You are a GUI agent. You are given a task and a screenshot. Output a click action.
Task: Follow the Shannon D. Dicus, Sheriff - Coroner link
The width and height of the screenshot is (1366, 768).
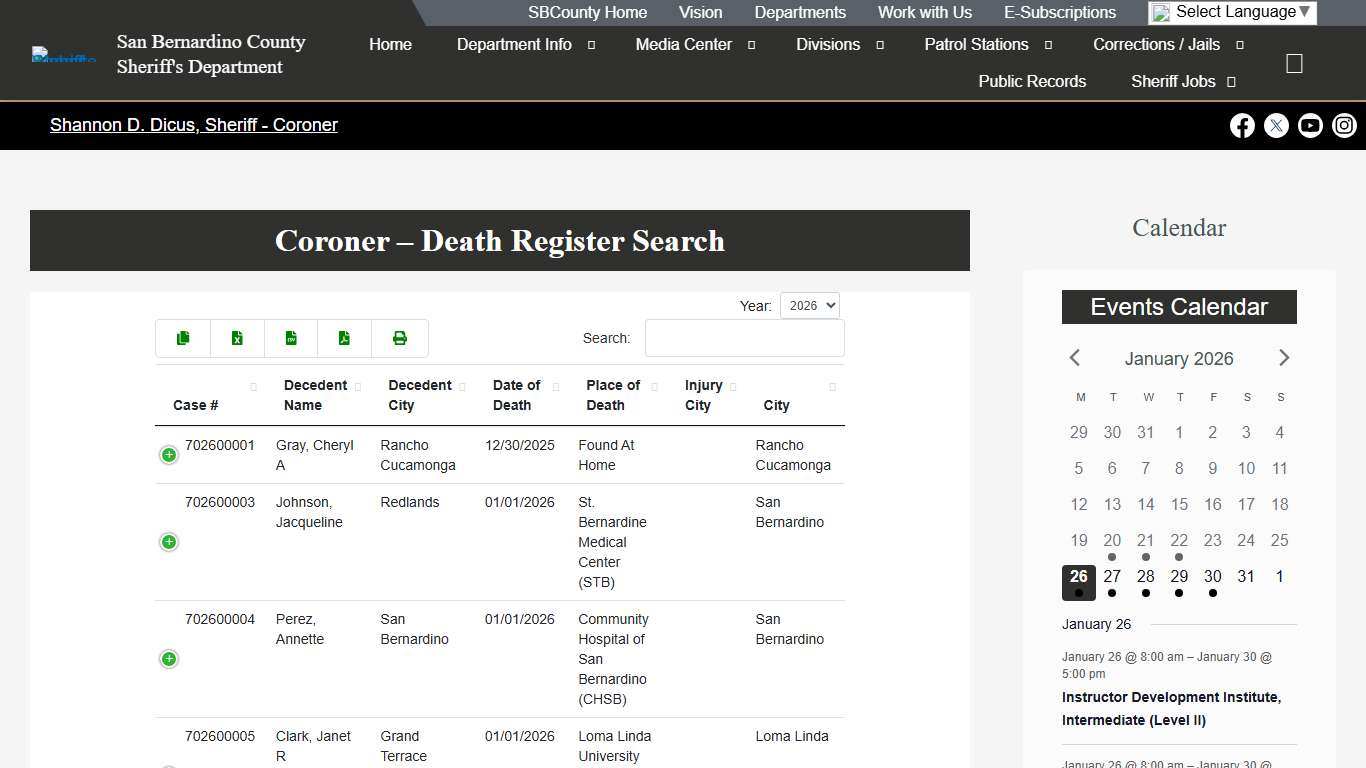point(194,125)
